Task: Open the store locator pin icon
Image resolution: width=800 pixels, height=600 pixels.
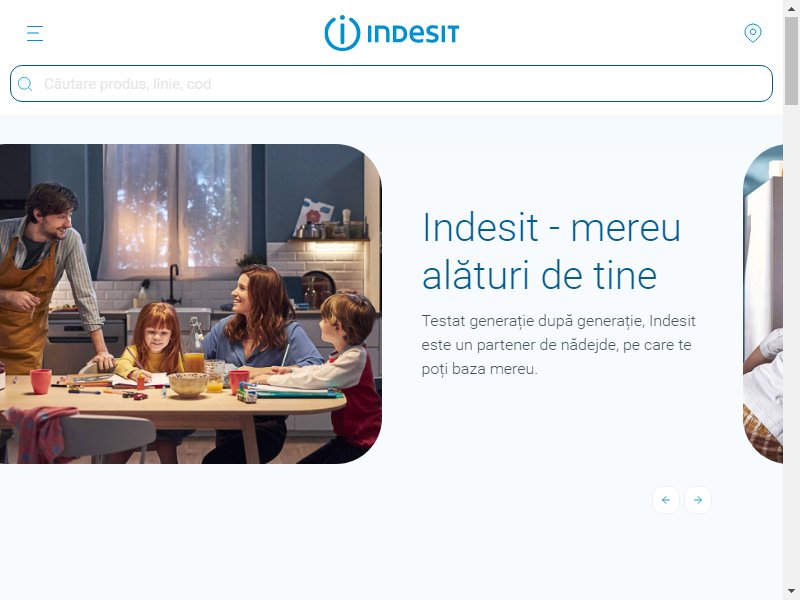Action: (753, 33)
